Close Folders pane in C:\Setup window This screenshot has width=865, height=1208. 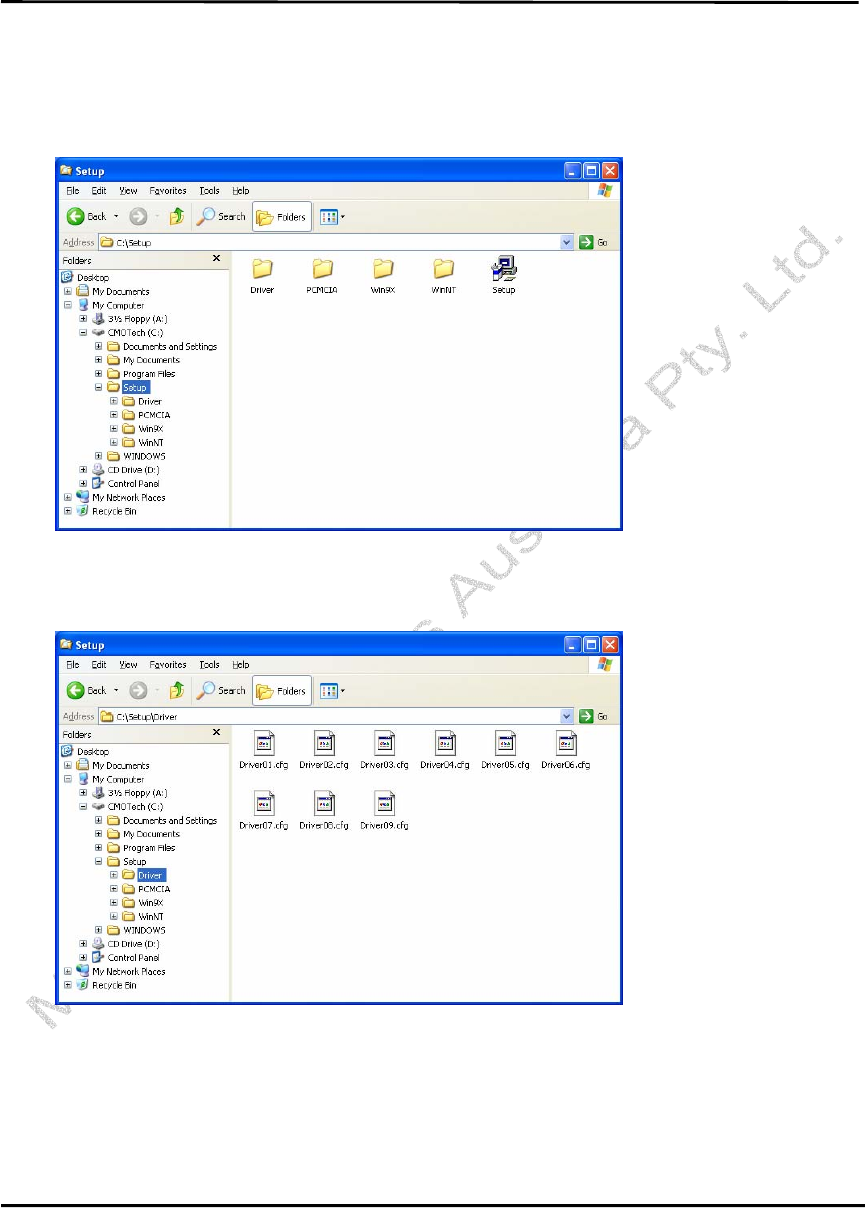coord(216,258)
